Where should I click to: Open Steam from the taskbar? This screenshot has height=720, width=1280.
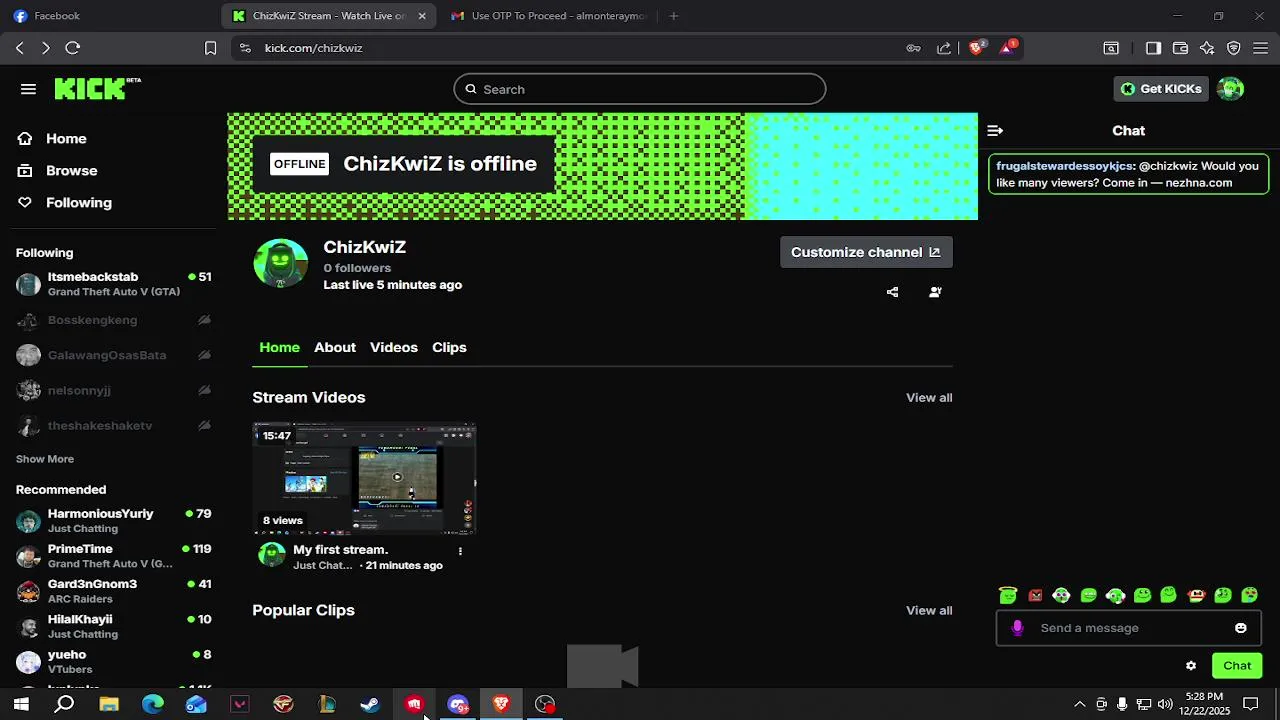(x=370, y=704)
